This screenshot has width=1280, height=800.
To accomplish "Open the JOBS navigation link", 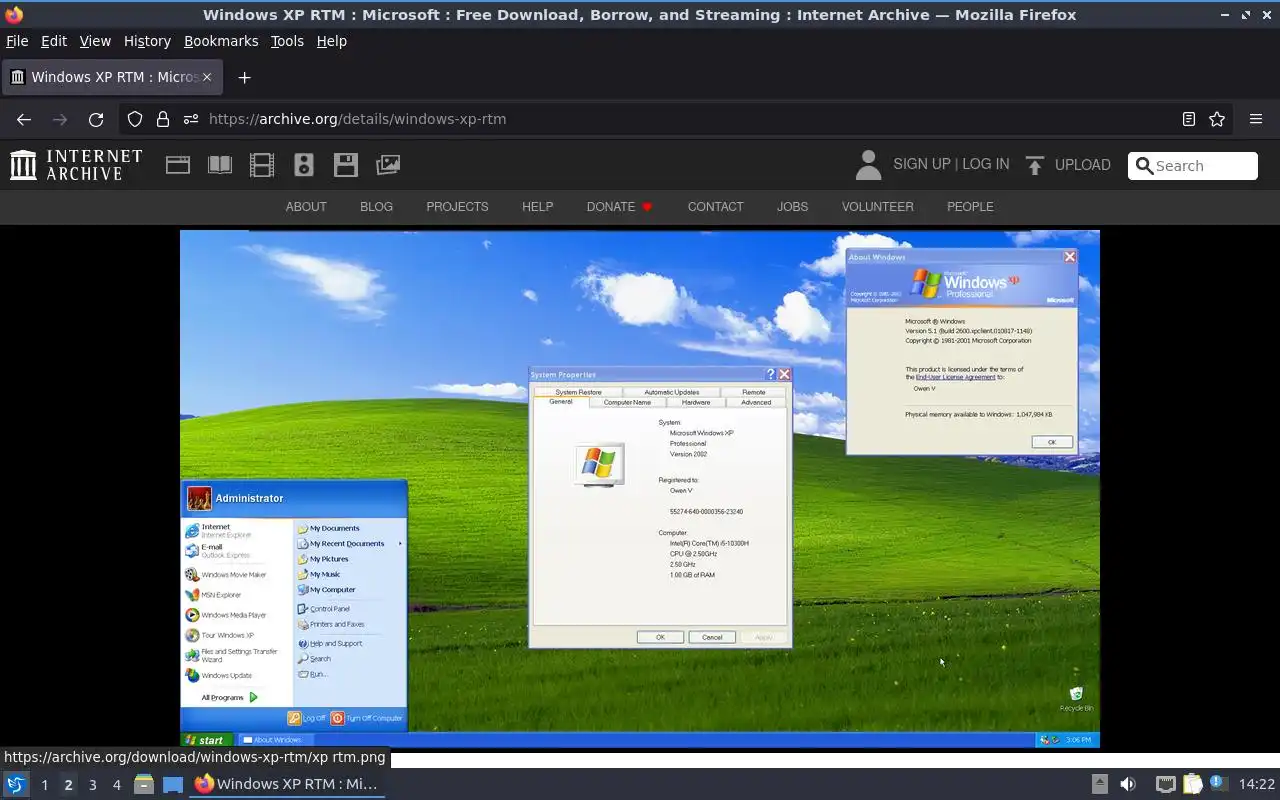I will point(792,207).
